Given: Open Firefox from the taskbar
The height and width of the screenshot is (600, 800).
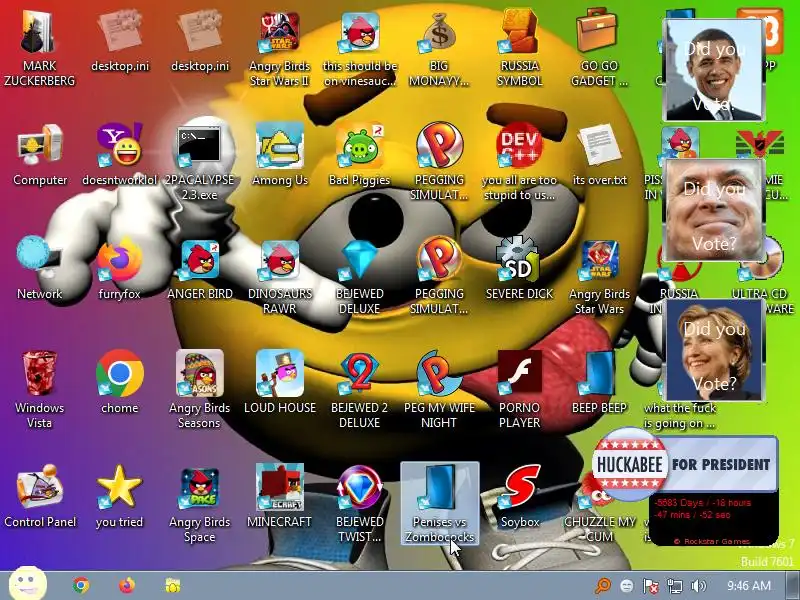Looking at the screenshot, I should point(127,585).
